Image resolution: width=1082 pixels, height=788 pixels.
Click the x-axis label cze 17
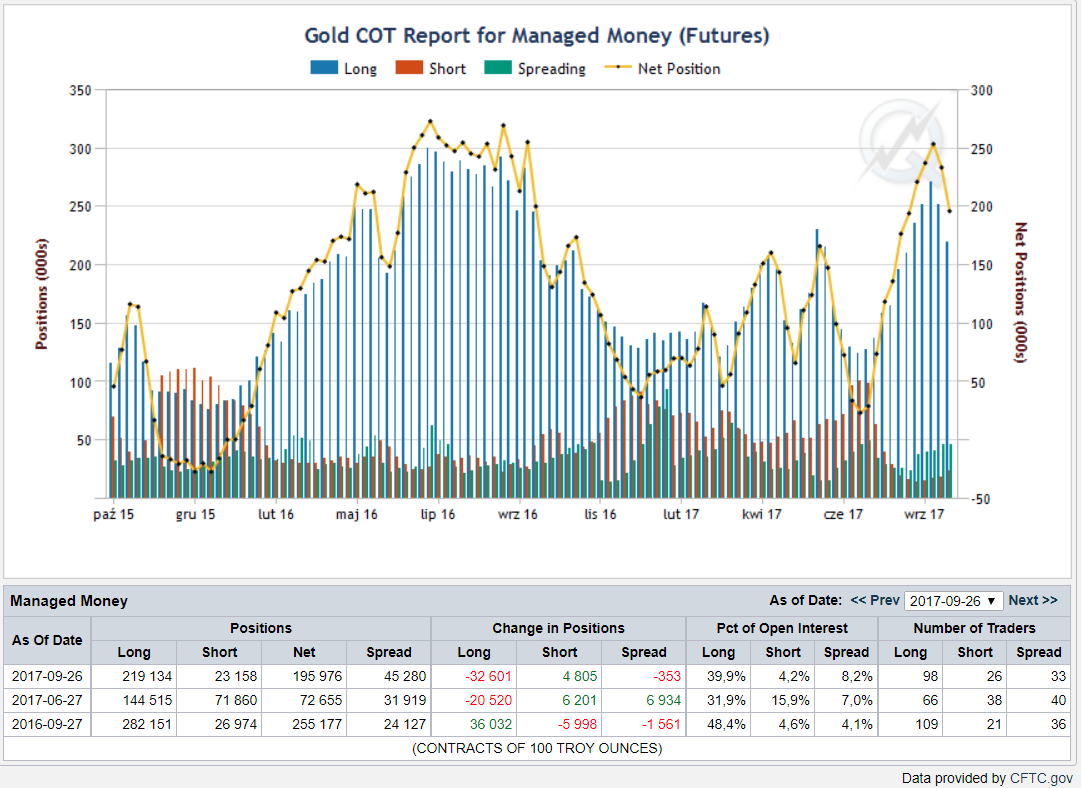click(843, 515)
